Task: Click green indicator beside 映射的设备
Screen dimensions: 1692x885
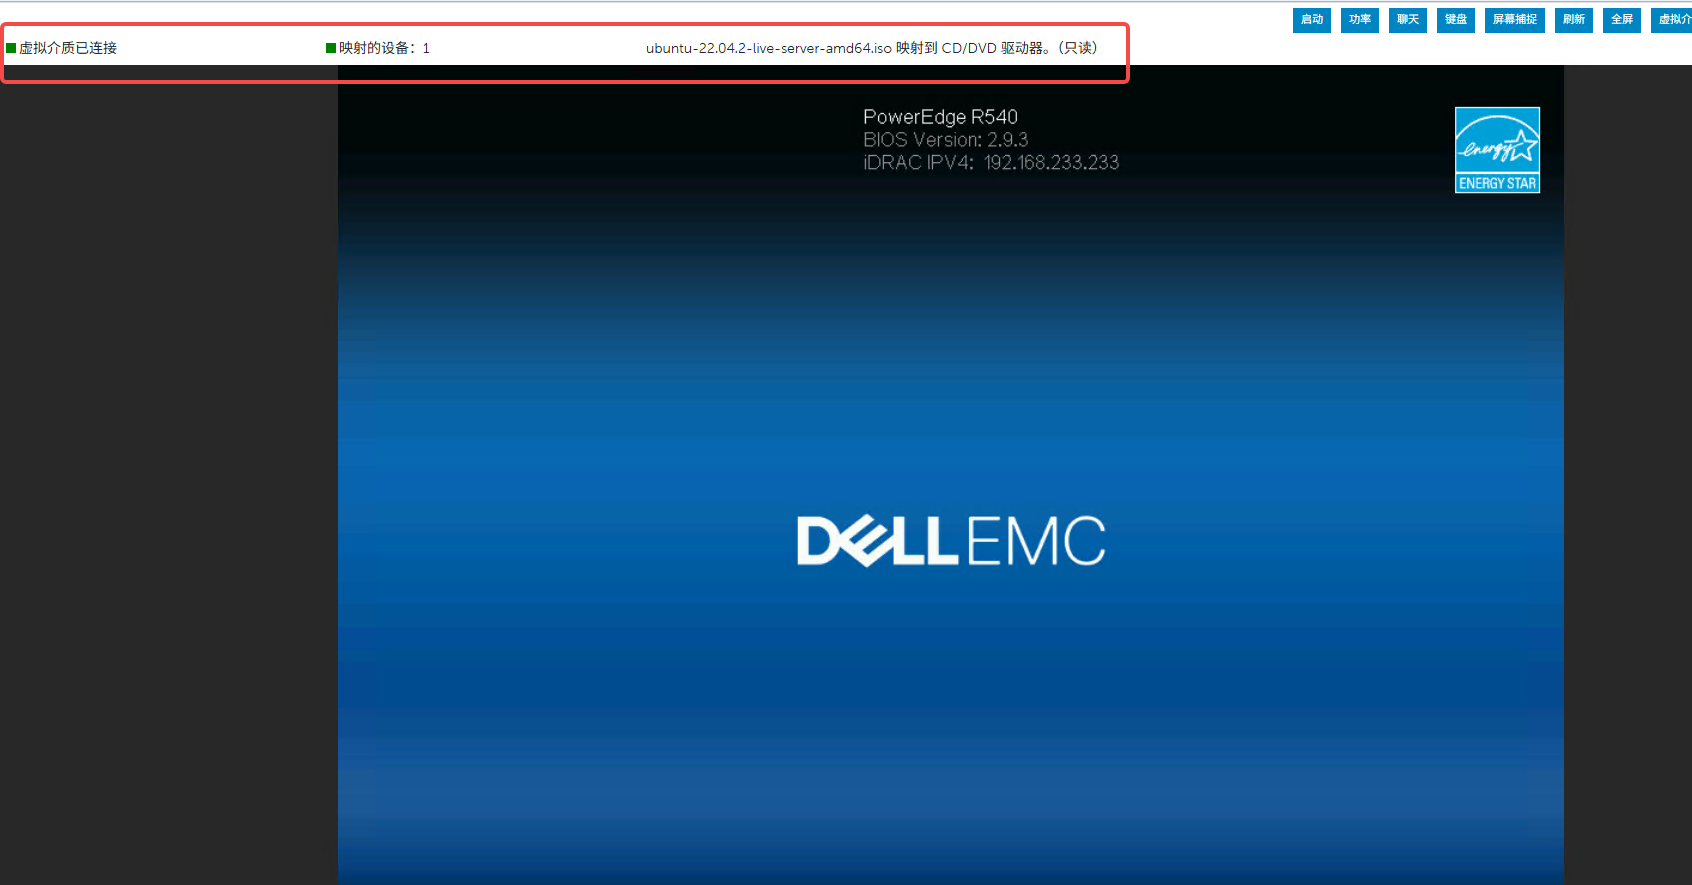Action: coord(331,48)
